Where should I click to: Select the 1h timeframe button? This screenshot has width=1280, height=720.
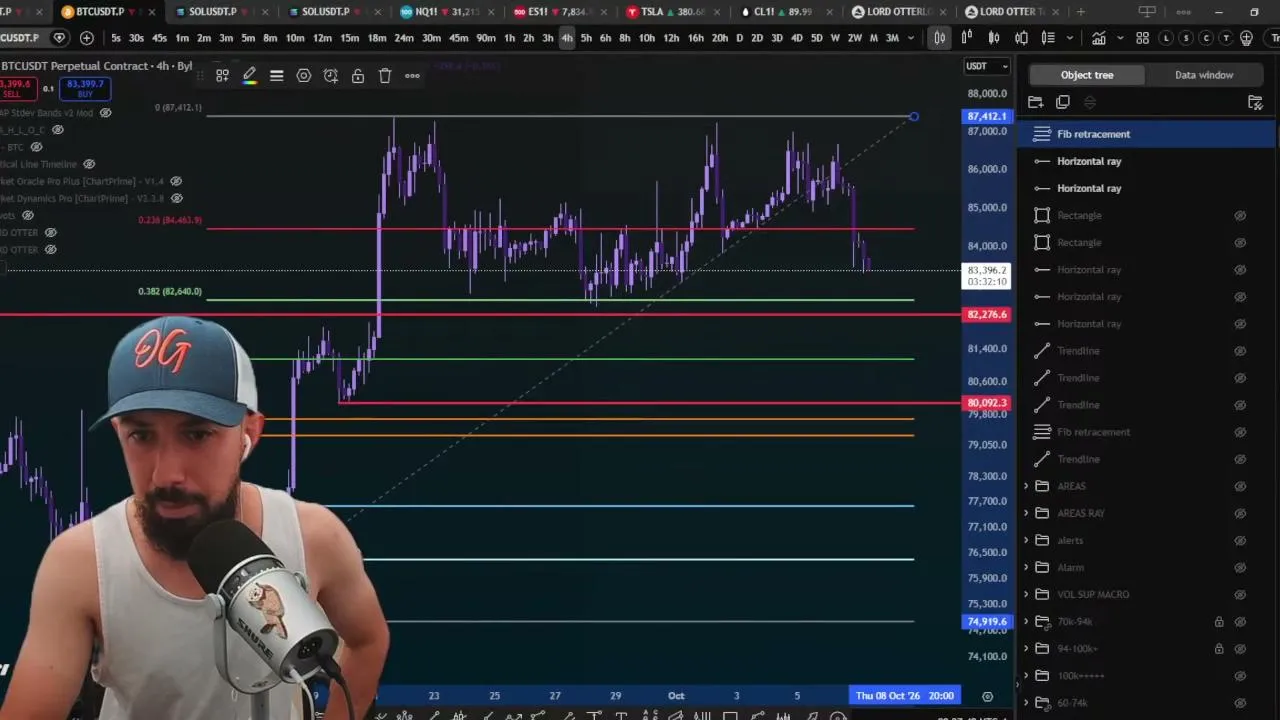tap(509, 38)
